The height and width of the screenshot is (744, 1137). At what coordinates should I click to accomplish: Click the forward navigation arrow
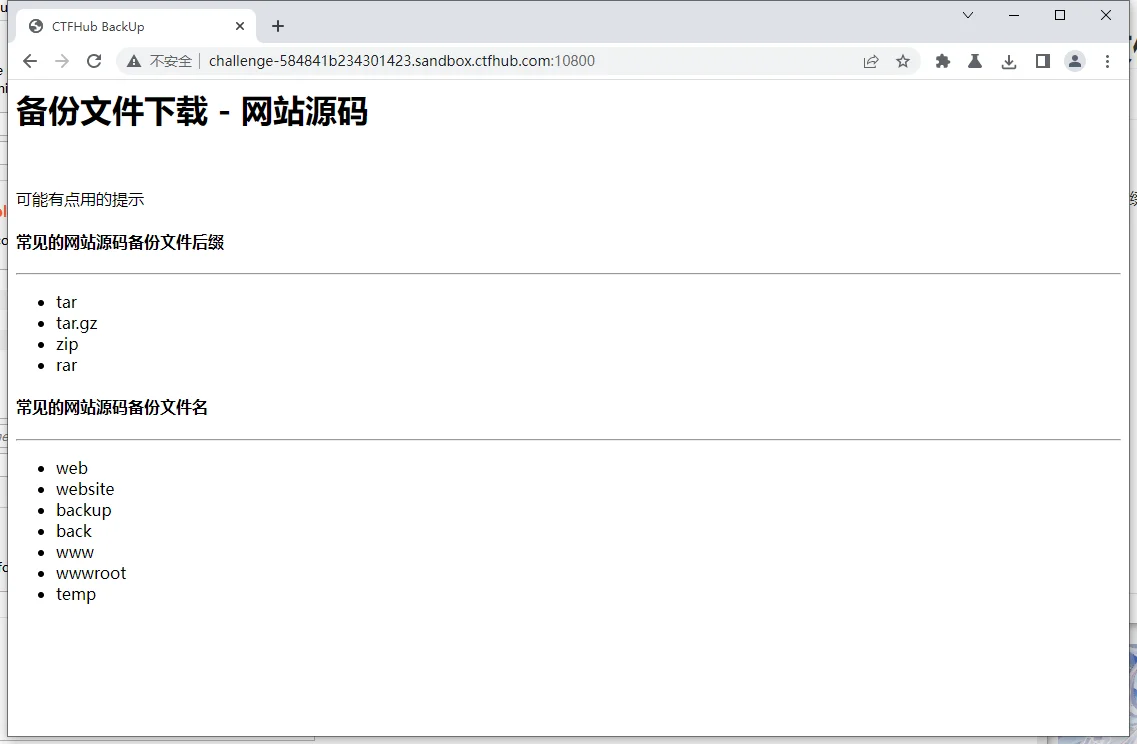[x=62, y=61]
